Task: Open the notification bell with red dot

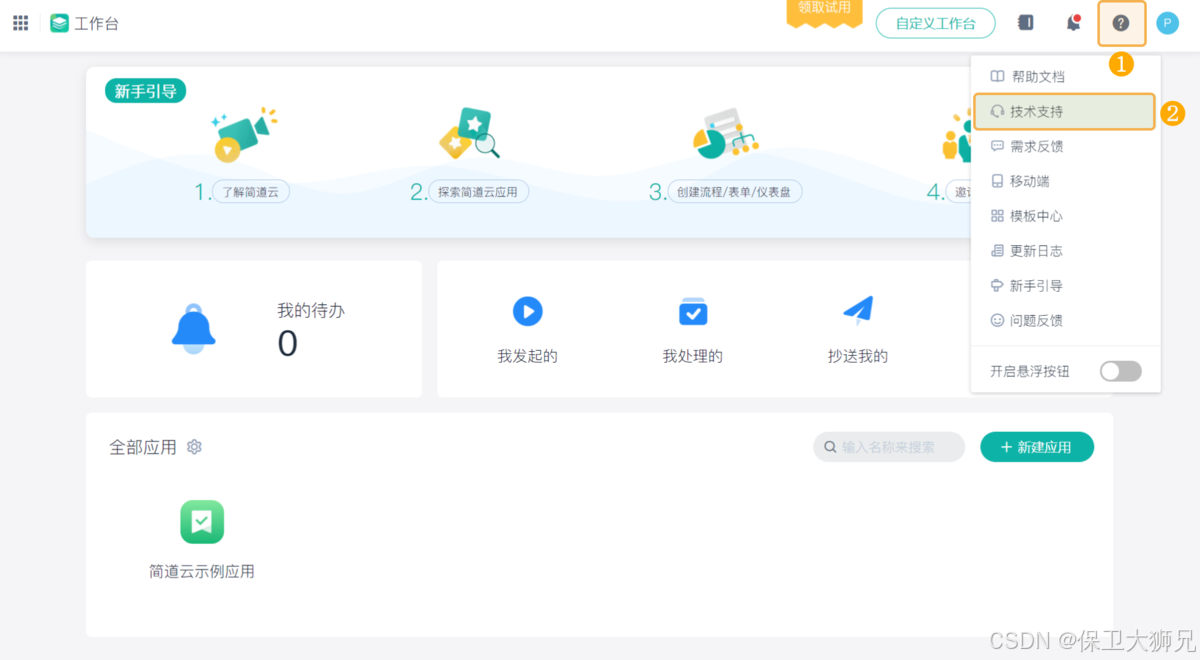Action: pyautogui.click(x=1073, y=22)
